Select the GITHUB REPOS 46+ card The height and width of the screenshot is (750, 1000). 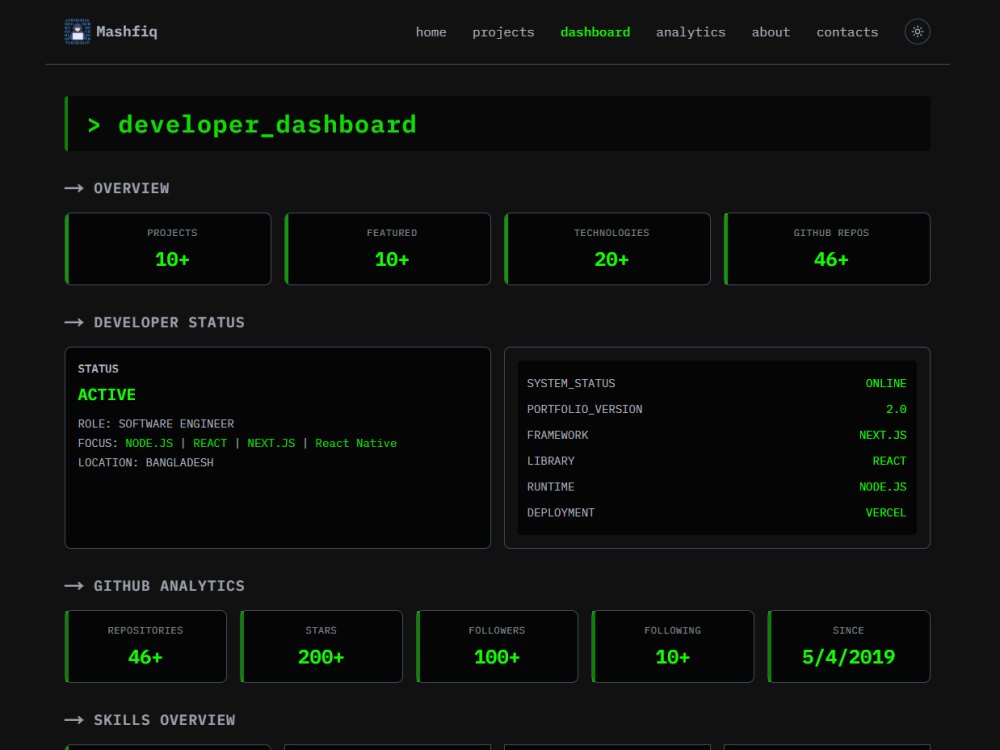(x=827, y=249)
